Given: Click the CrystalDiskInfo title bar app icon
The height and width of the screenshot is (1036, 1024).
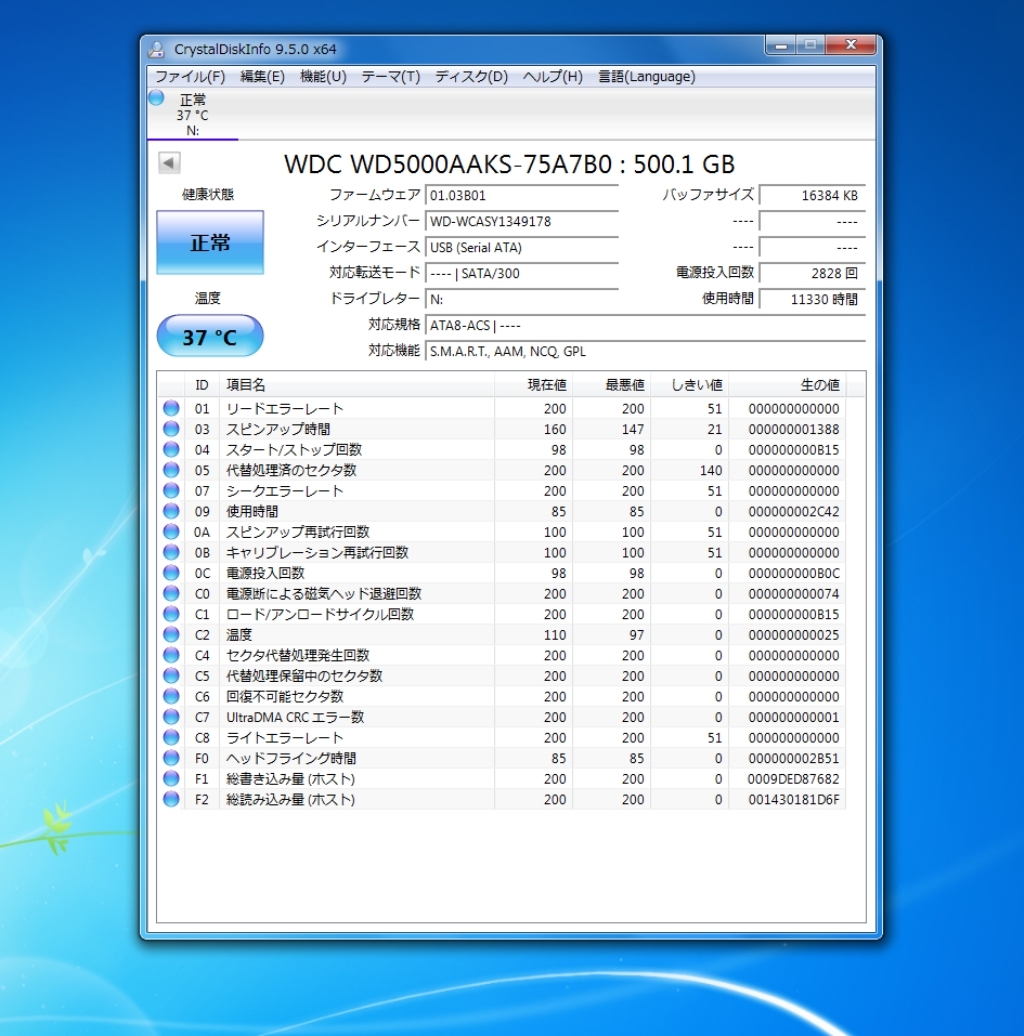Looking at the screenshot, I should click(157, 49).
